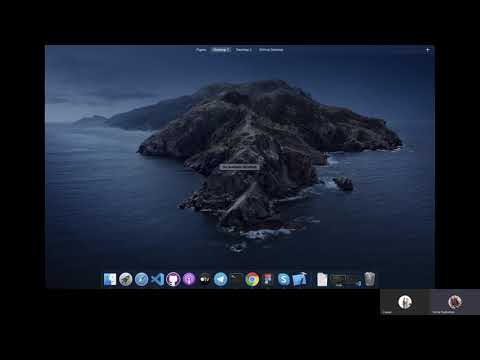Select the highlighted desktop space label

[221, 50]
